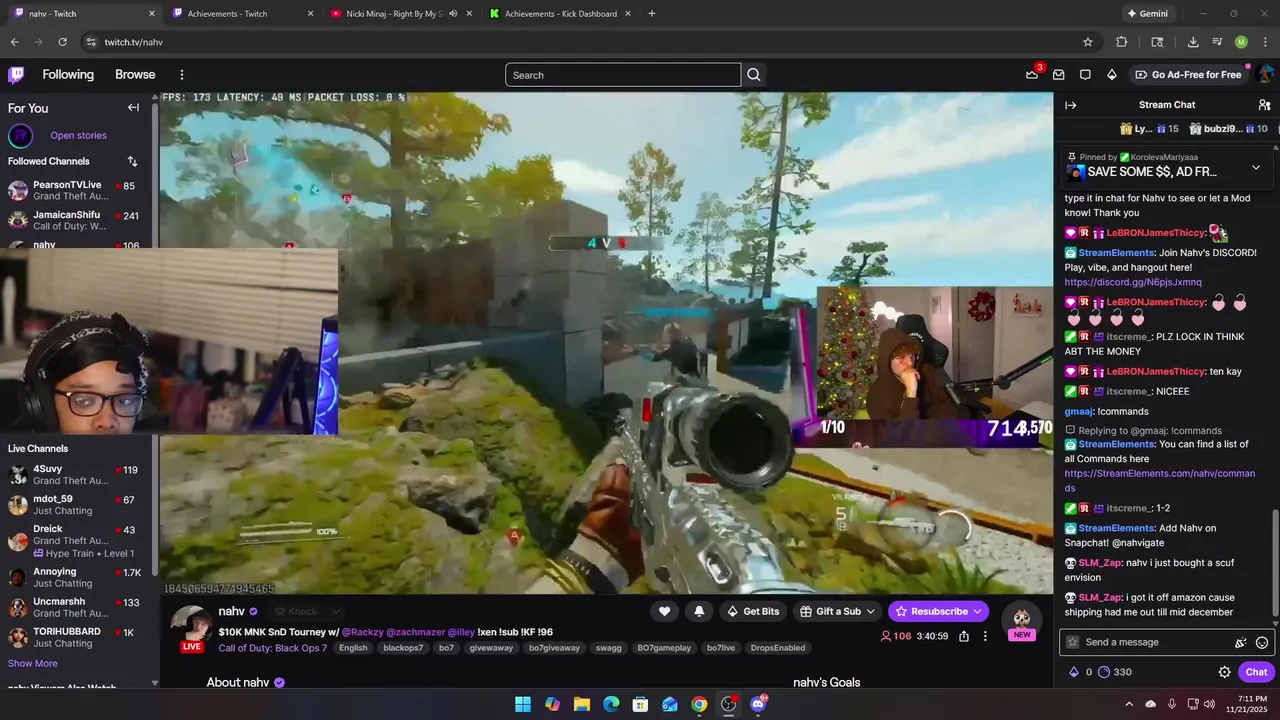Open TORIHUBBARD live channel
Screen dimensions: 1280x720
[x=78, y=637]
